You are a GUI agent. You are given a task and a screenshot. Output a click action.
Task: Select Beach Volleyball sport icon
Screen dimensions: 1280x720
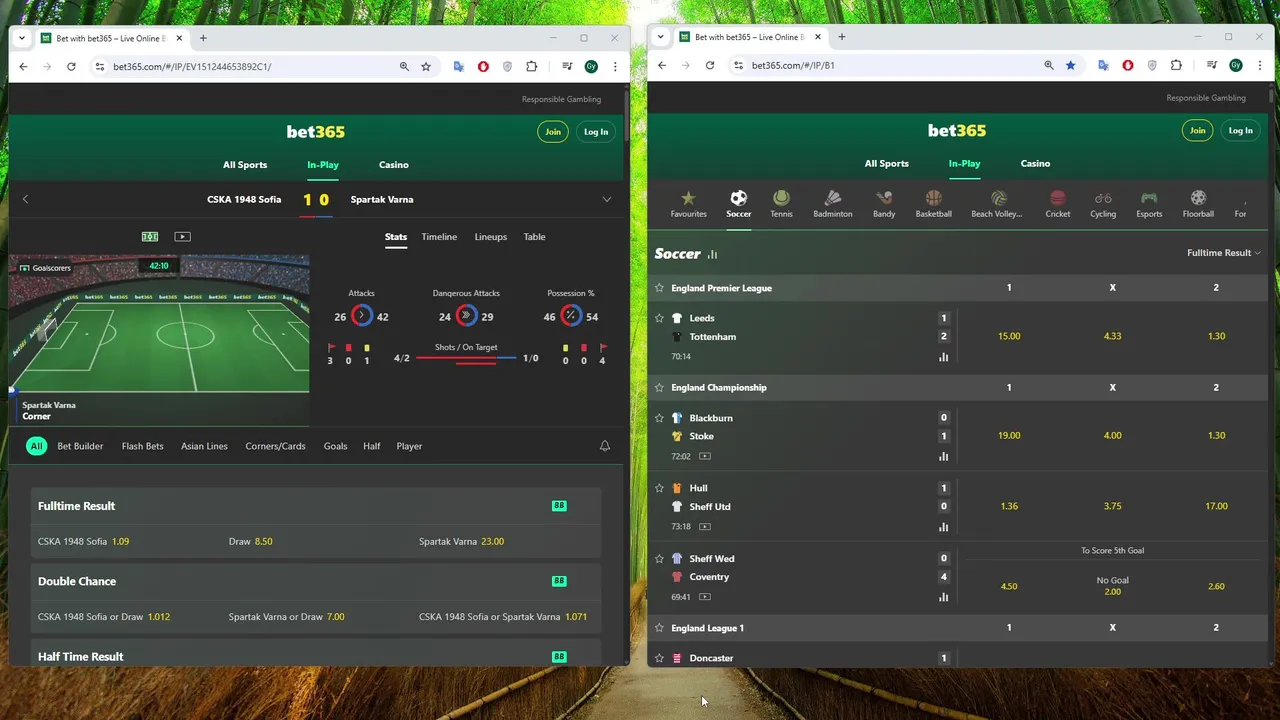[x=998, y=198]
